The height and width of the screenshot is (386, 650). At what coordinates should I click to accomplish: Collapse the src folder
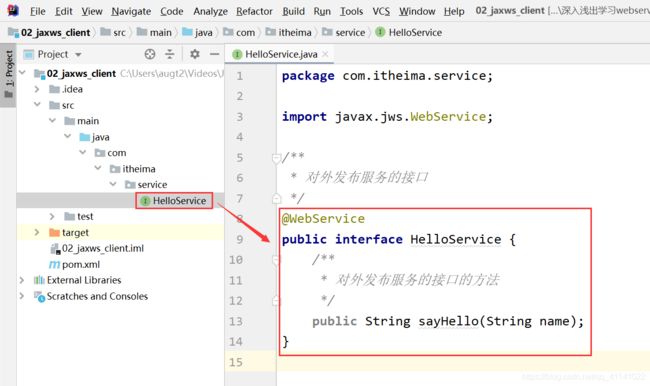[37, 104]
